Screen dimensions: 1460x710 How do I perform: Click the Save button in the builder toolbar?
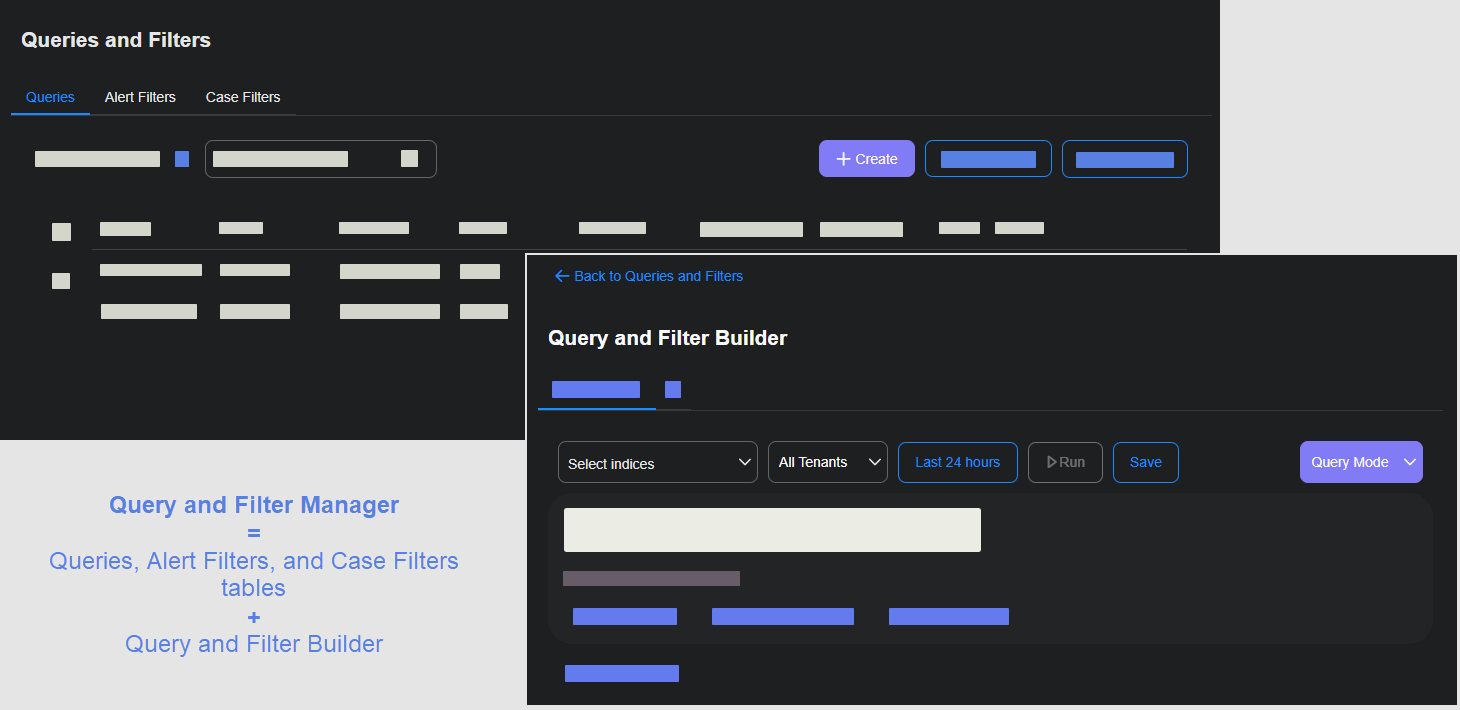click(x=1145, y=462)
